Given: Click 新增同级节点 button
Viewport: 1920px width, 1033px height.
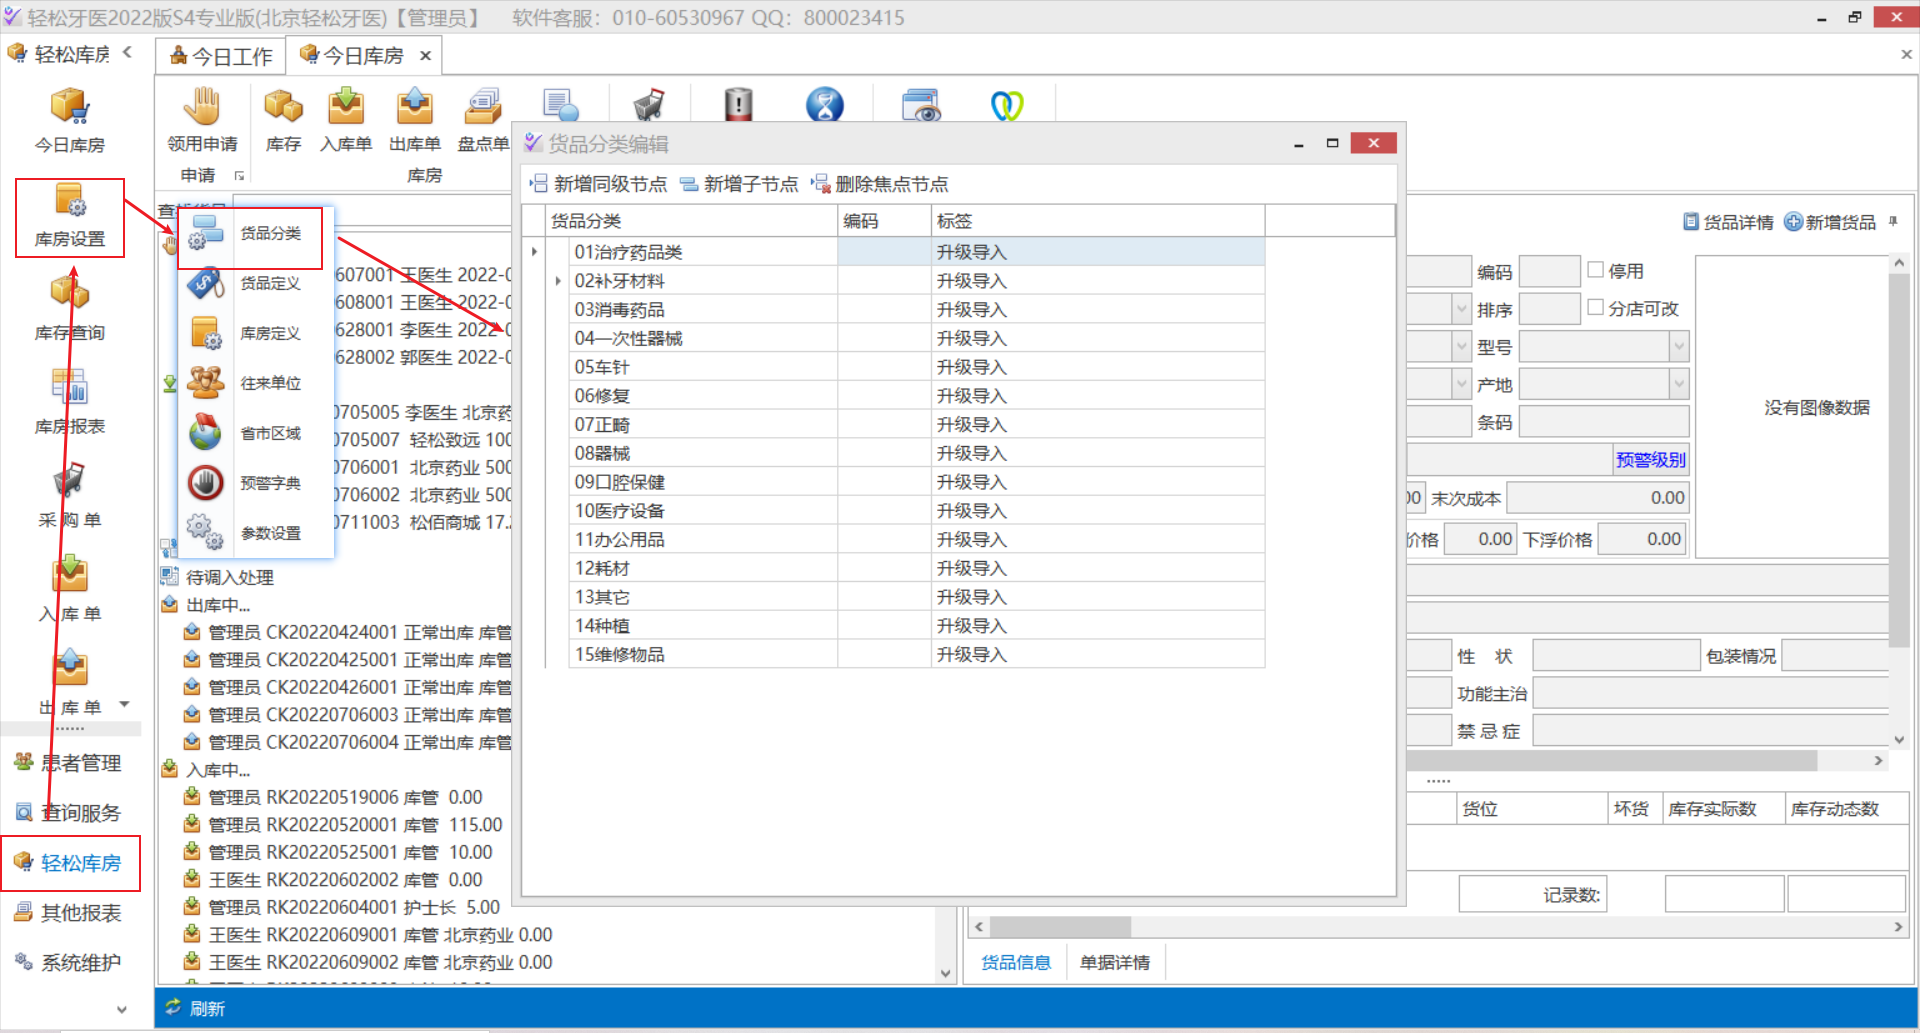Looking at the screenshot, I should click(598, 184).
